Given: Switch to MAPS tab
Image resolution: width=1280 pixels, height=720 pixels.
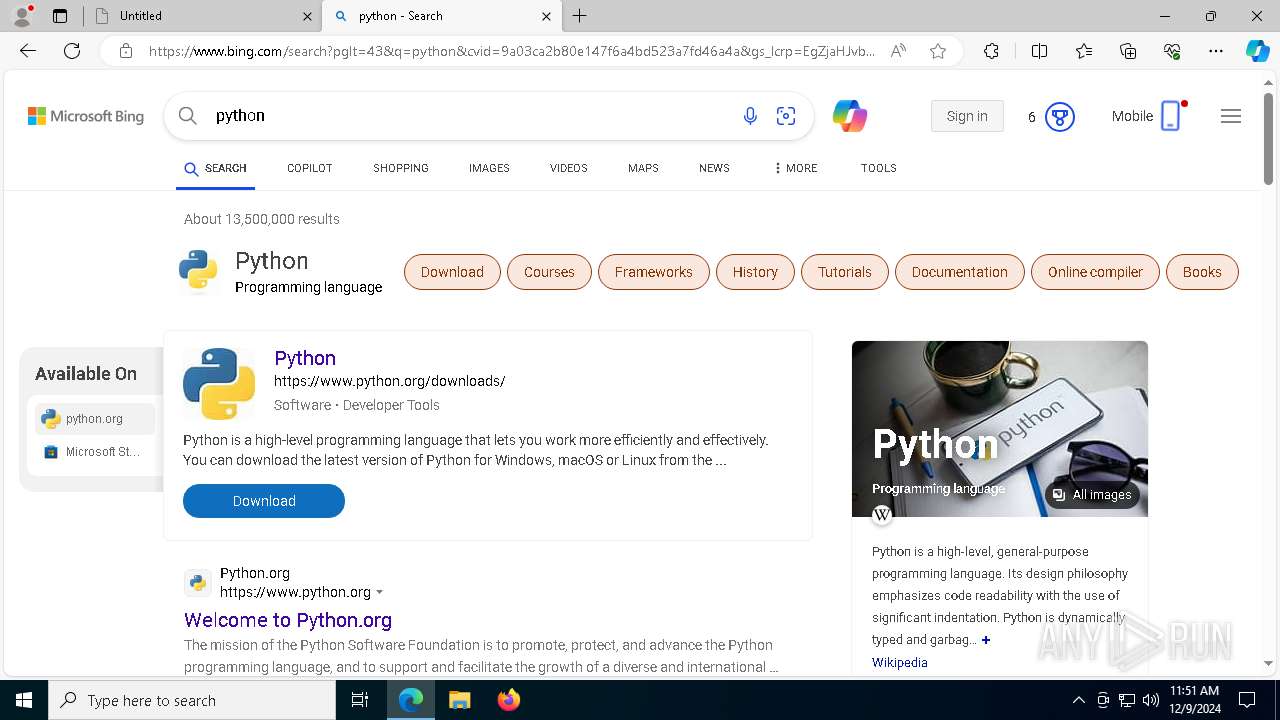Looking at the screenshot, I should coord(643,168).
